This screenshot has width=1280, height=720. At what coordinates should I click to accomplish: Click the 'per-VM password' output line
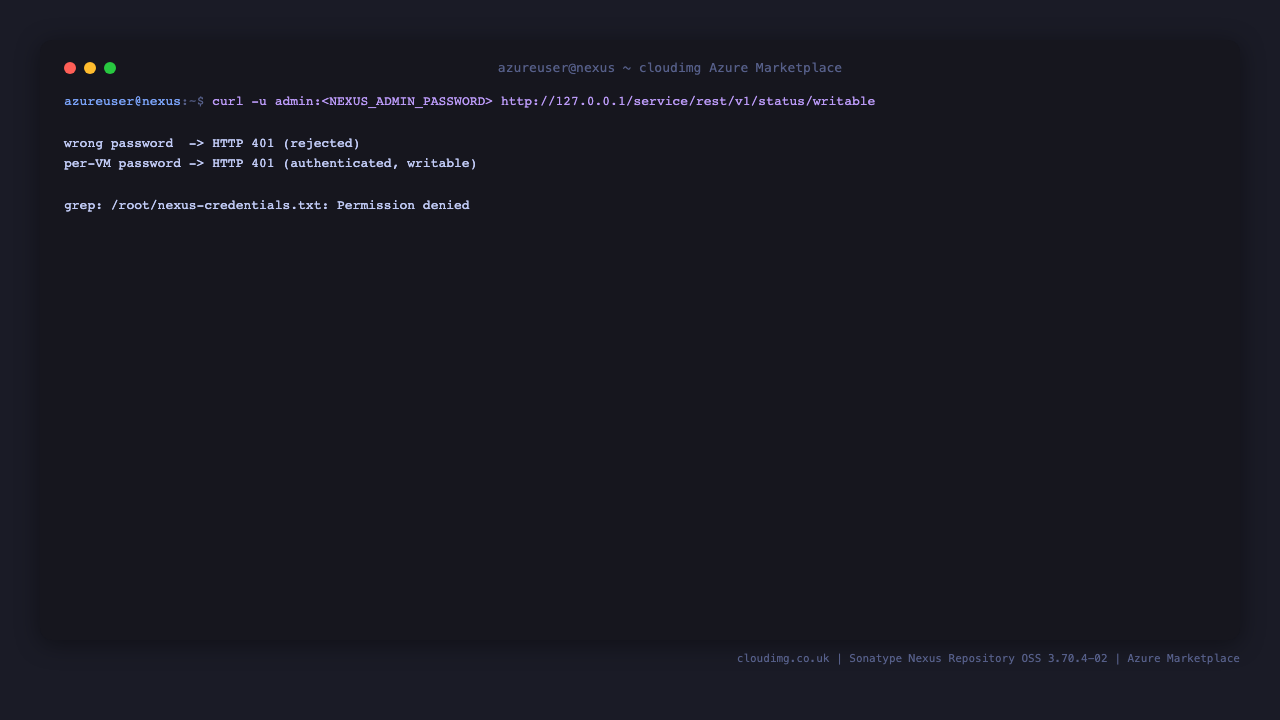(x=271, y=163)
